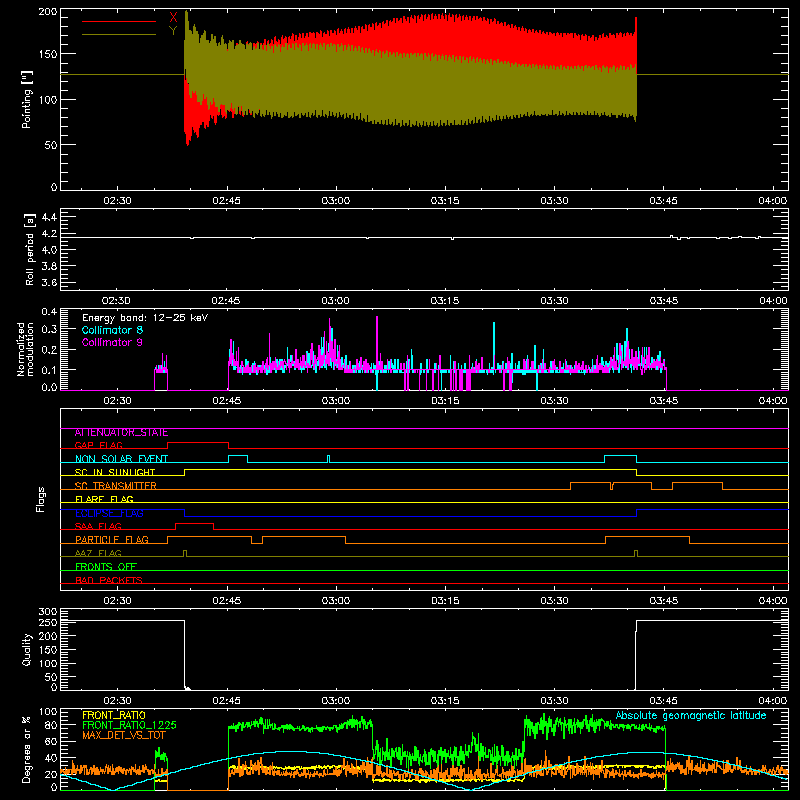The width and height of the screenshot is (800, 800).
Task: Click 03:00 tick label under Roll period plot
Action: point(336,301)
